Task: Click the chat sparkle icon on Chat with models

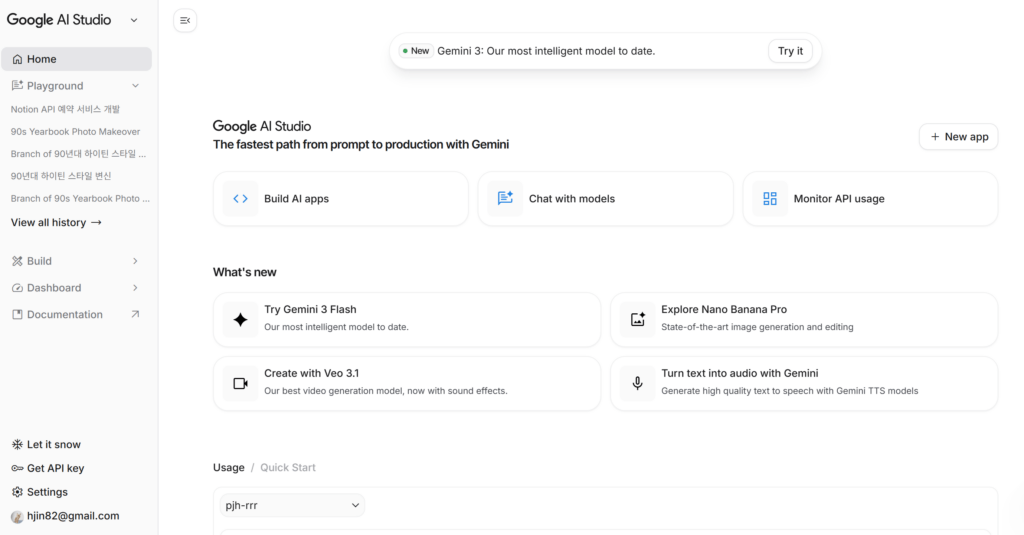Action: [x=505, y=199]
